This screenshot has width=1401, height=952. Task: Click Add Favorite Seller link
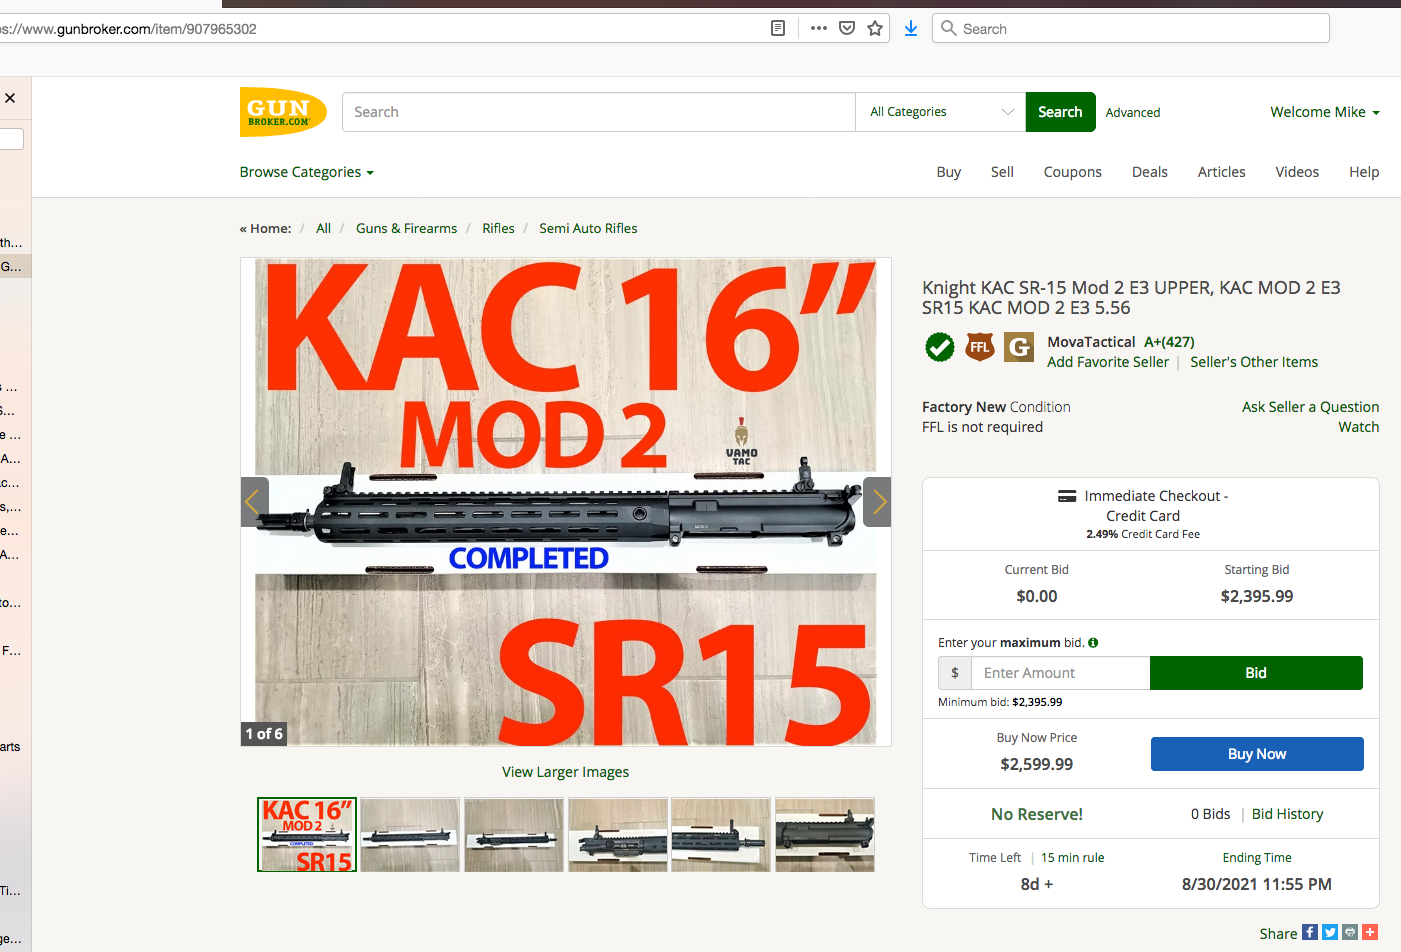(x=1108, y=362)
